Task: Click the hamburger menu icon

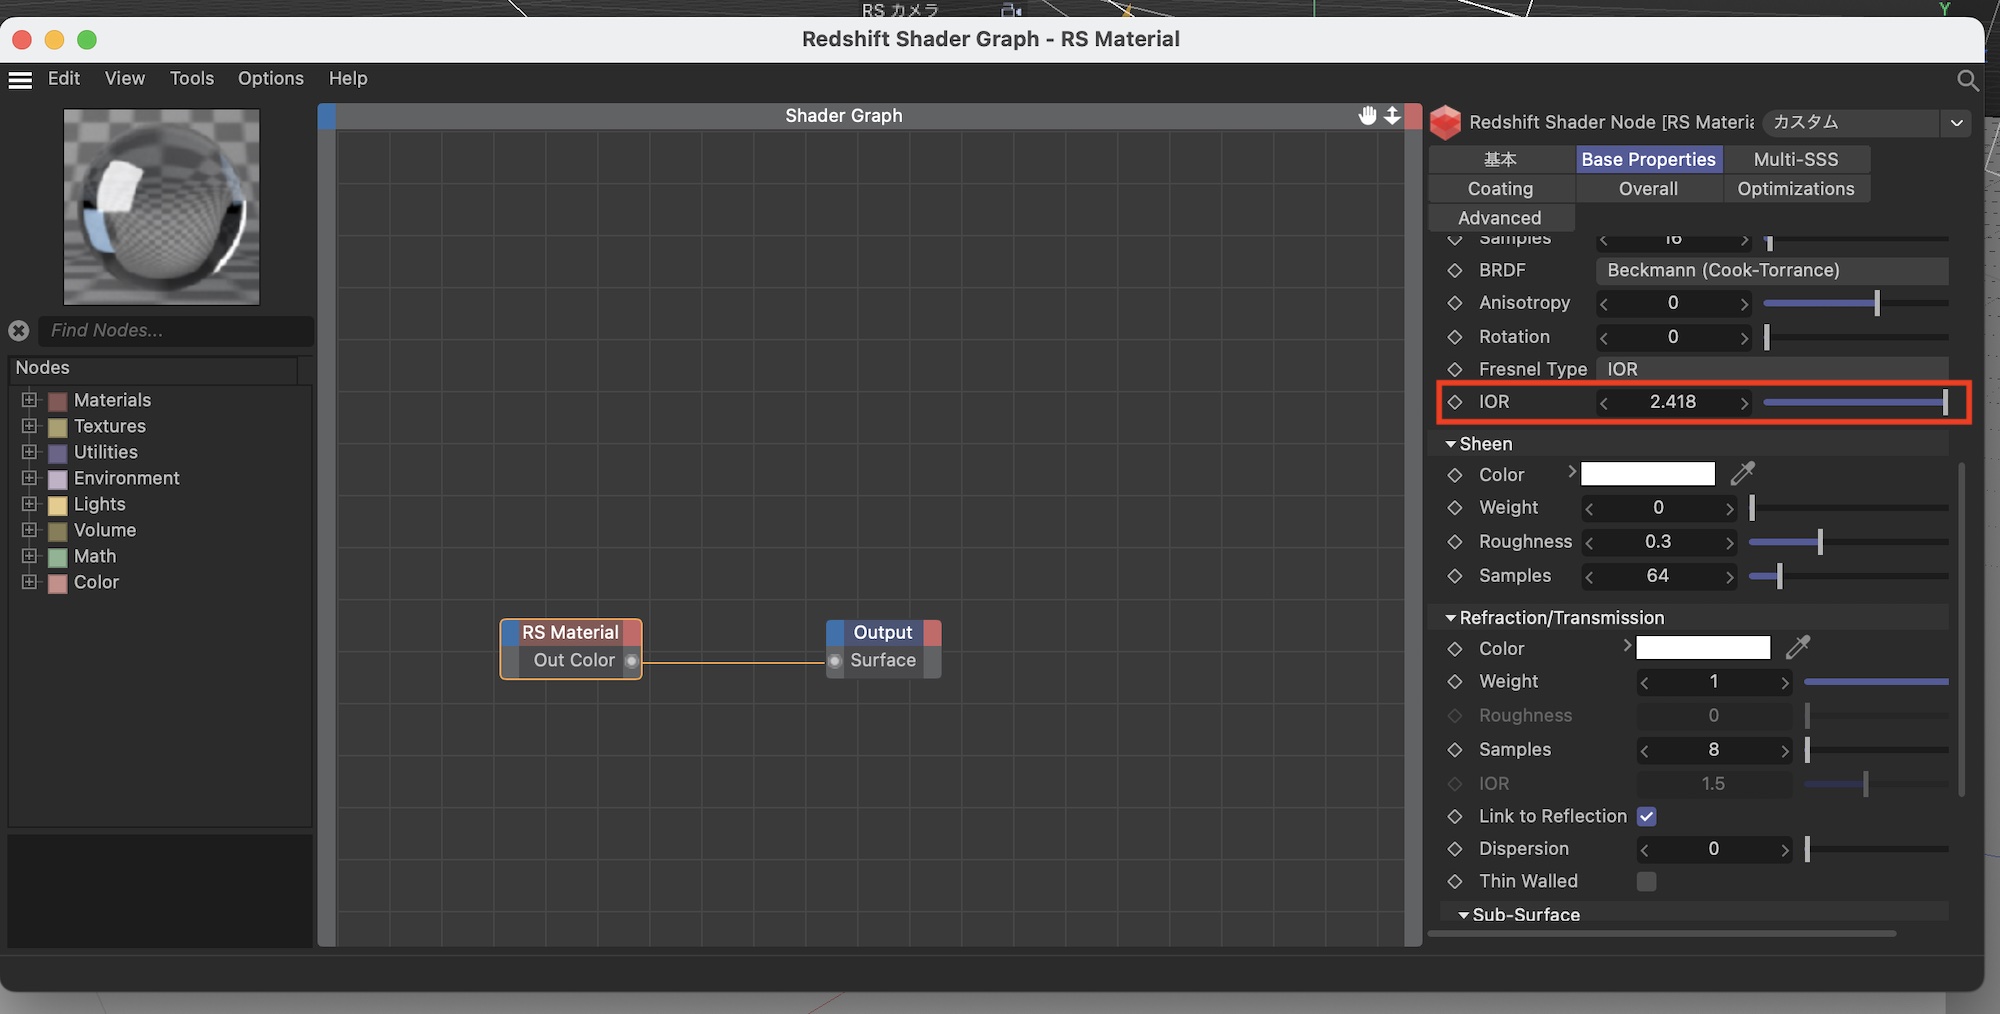Action: click(20, 80)
